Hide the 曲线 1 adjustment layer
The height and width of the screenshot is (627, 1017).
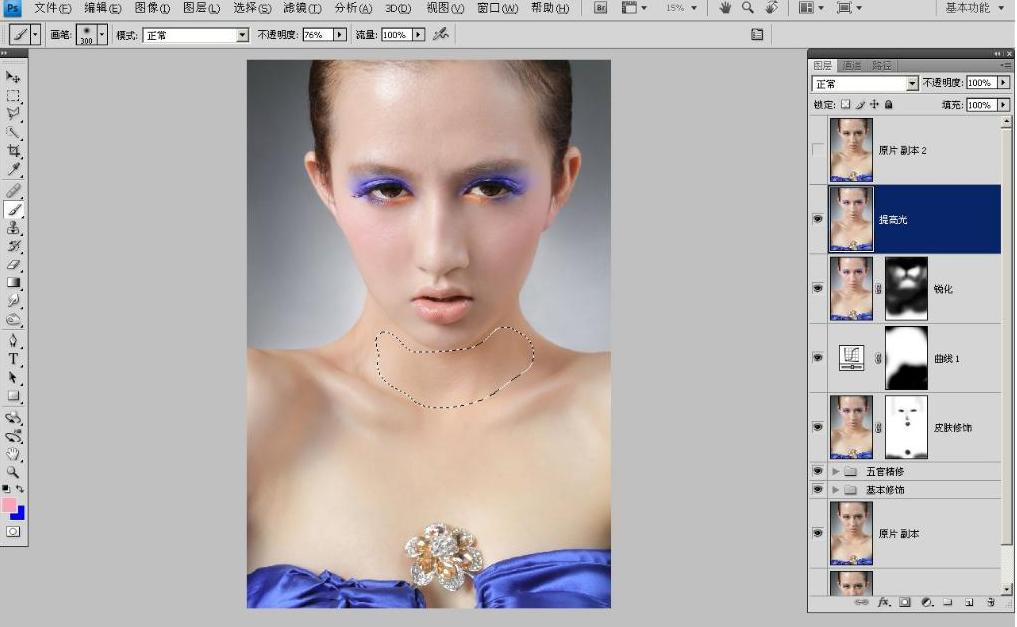tap(818, 358)
